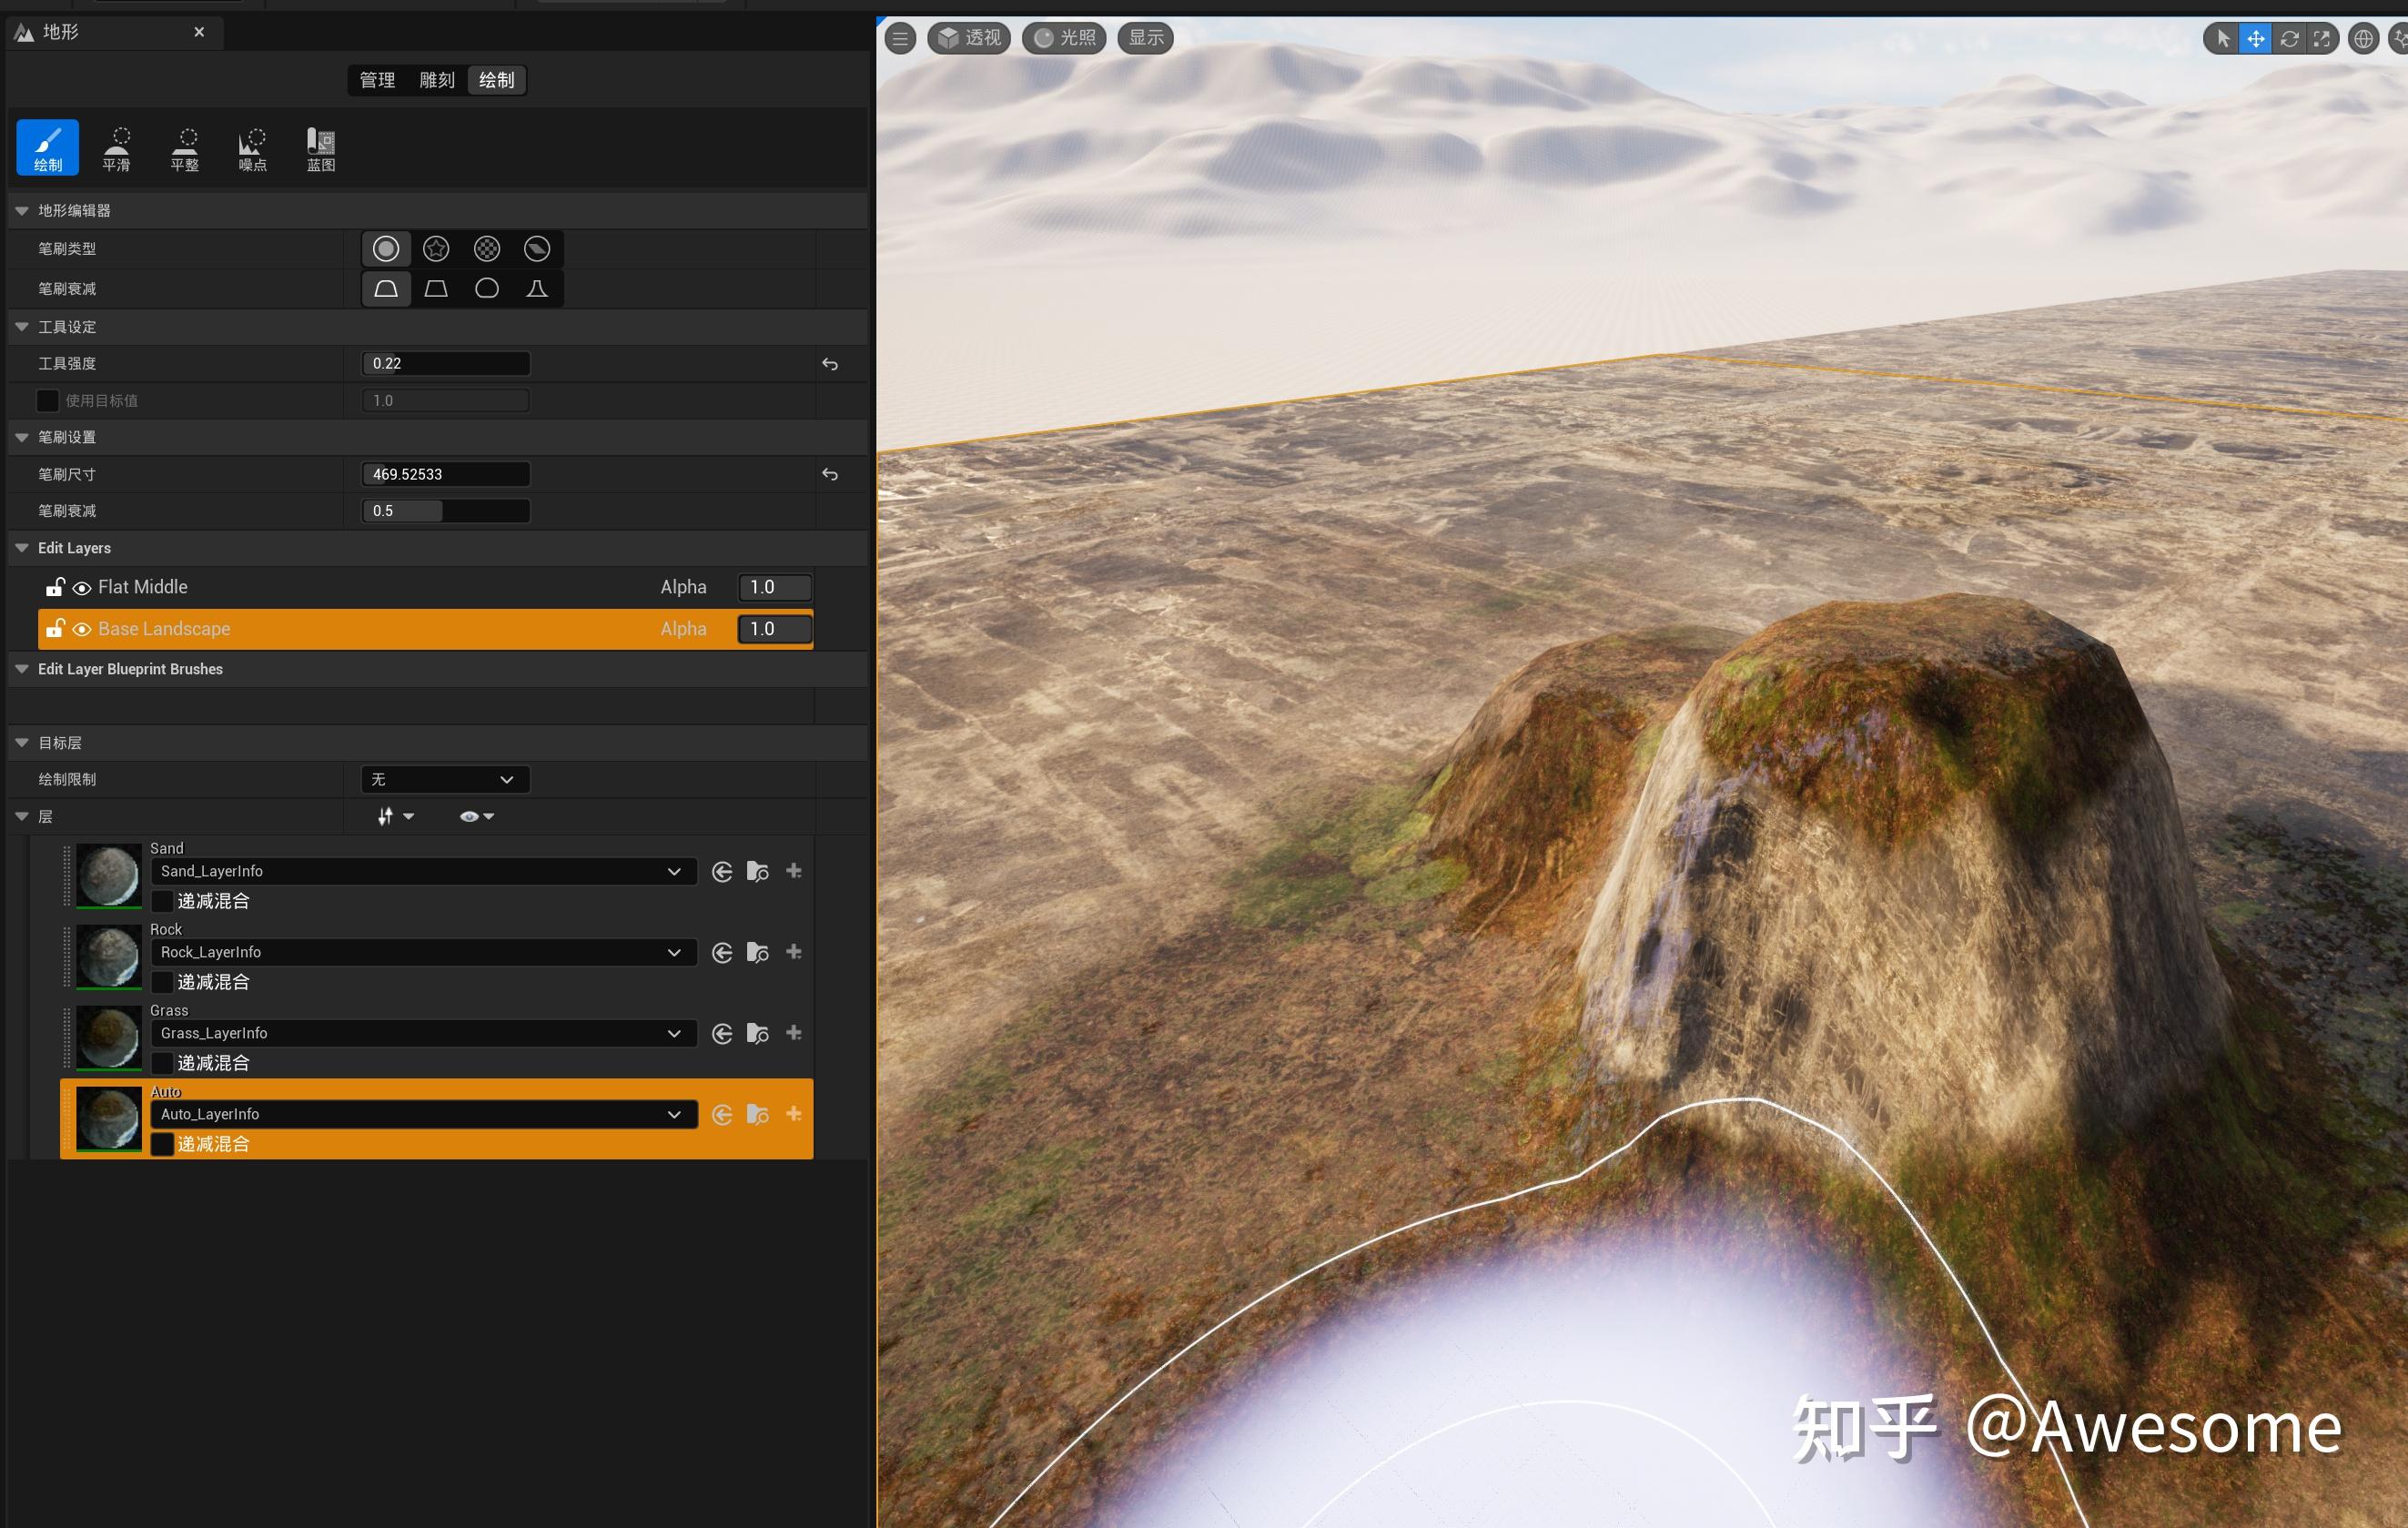
Task: Collapse the Edit Layers section
Action: coord(22,548)
